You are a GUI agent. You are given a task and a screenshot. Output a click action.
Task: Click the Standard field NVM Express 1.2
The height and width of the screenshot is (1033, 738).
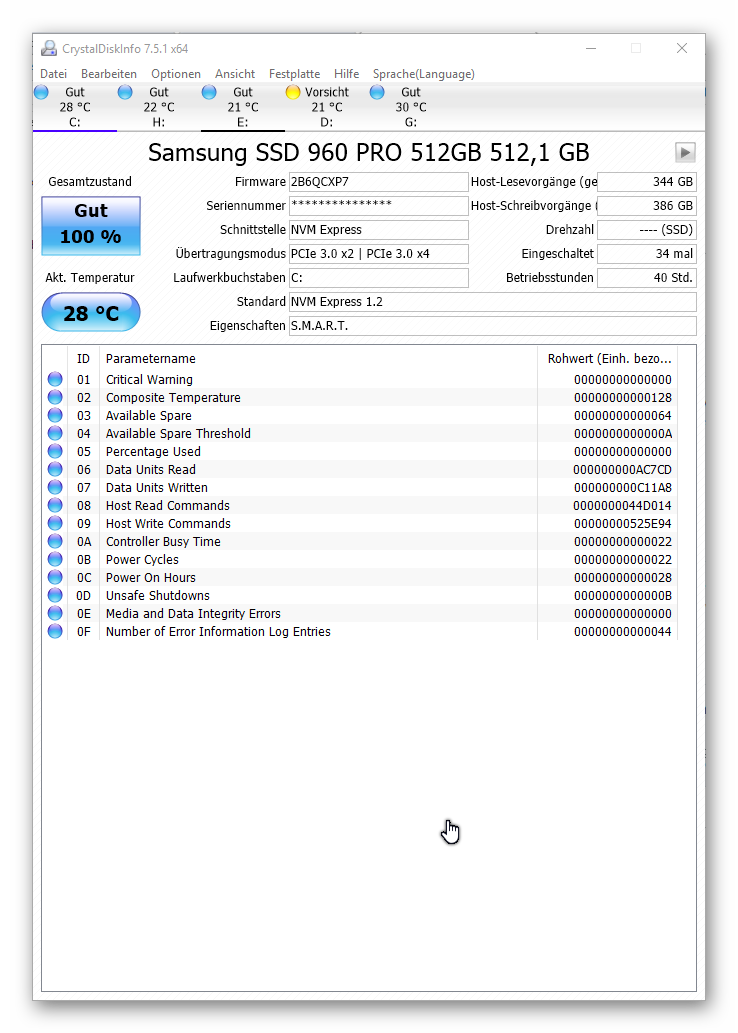pyautogui.click(x=493, y=302)
